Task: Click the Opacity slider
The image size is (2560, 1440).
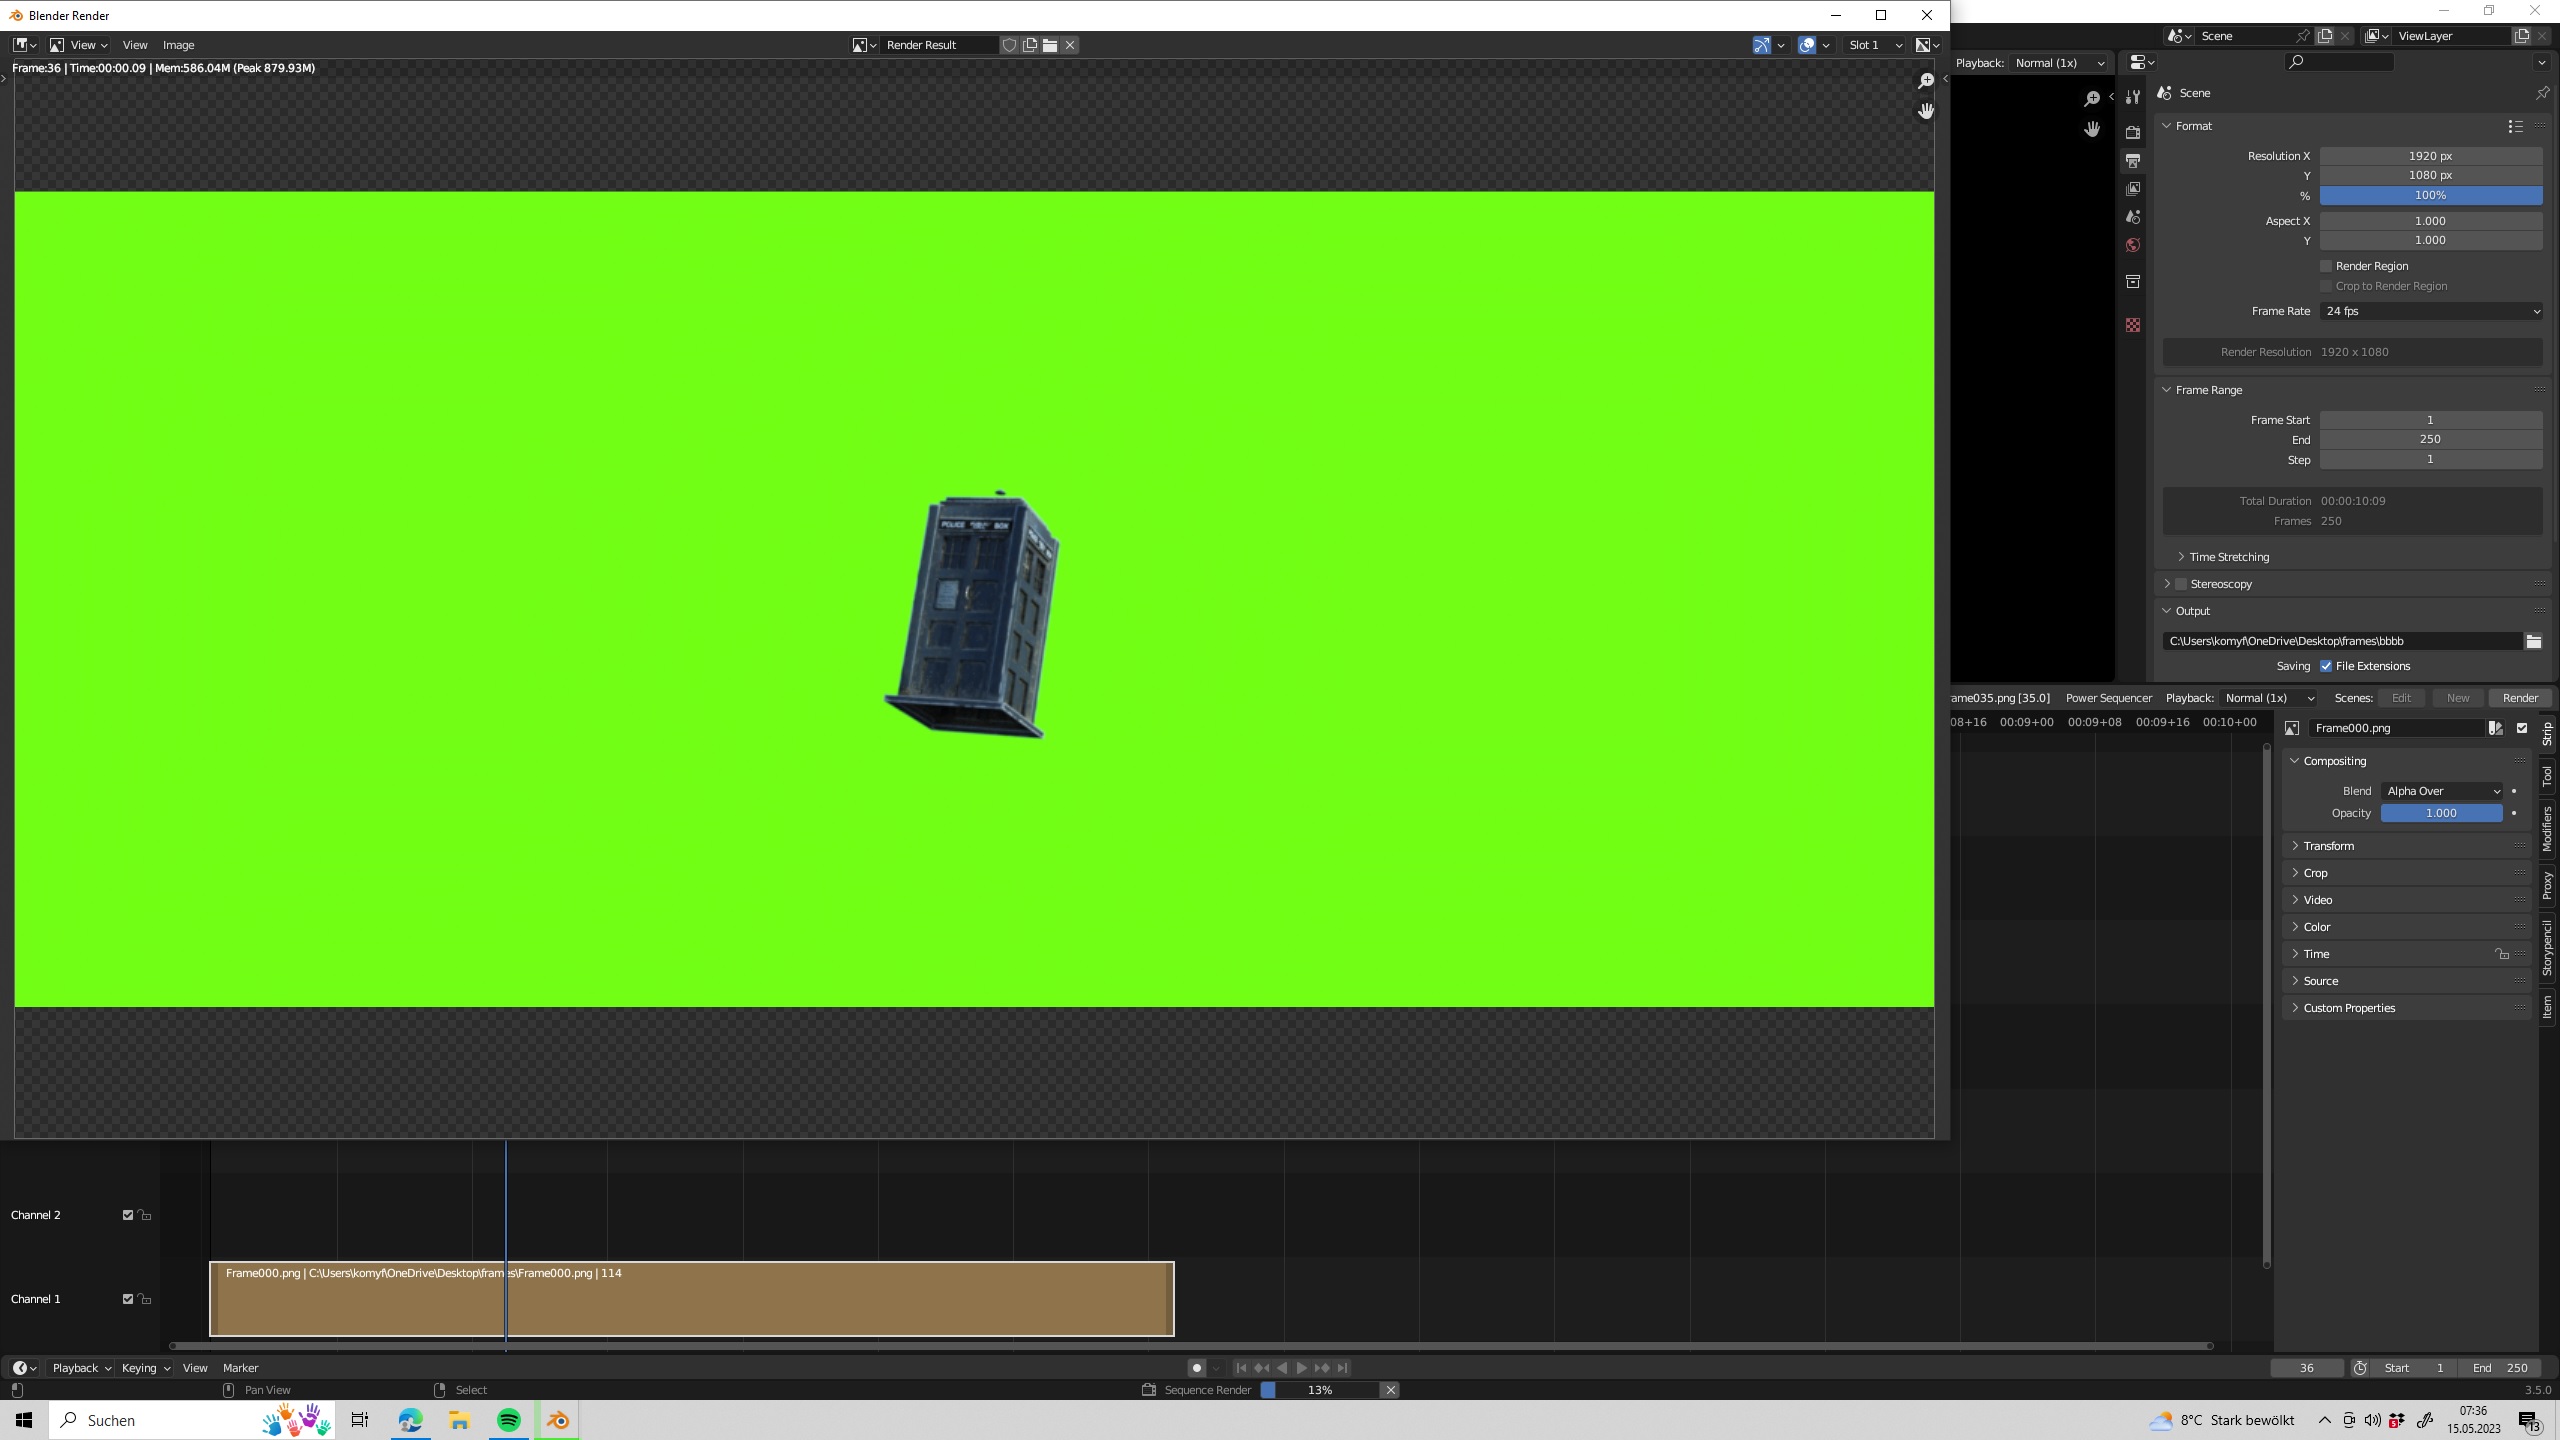Action: coord(2440,813)
